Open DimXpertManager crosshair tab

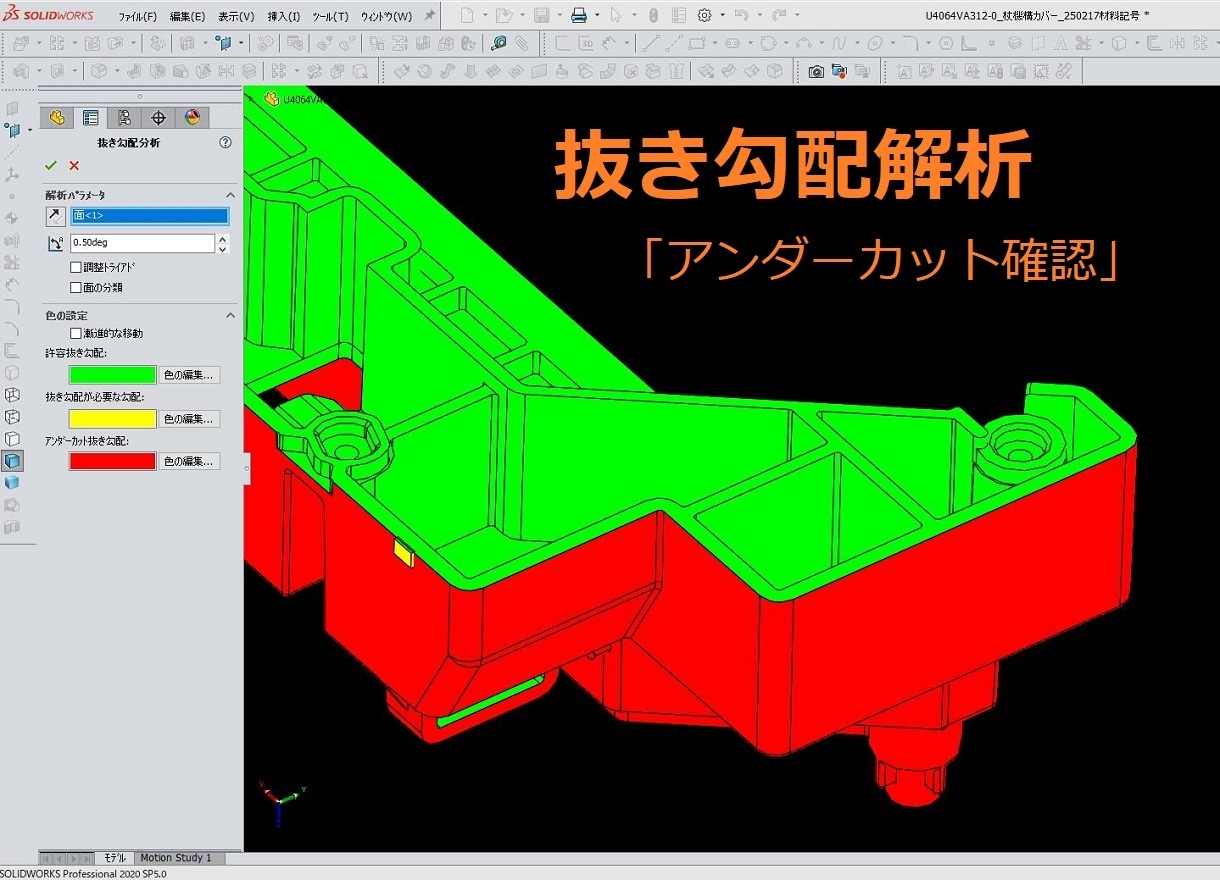point(158,117)
